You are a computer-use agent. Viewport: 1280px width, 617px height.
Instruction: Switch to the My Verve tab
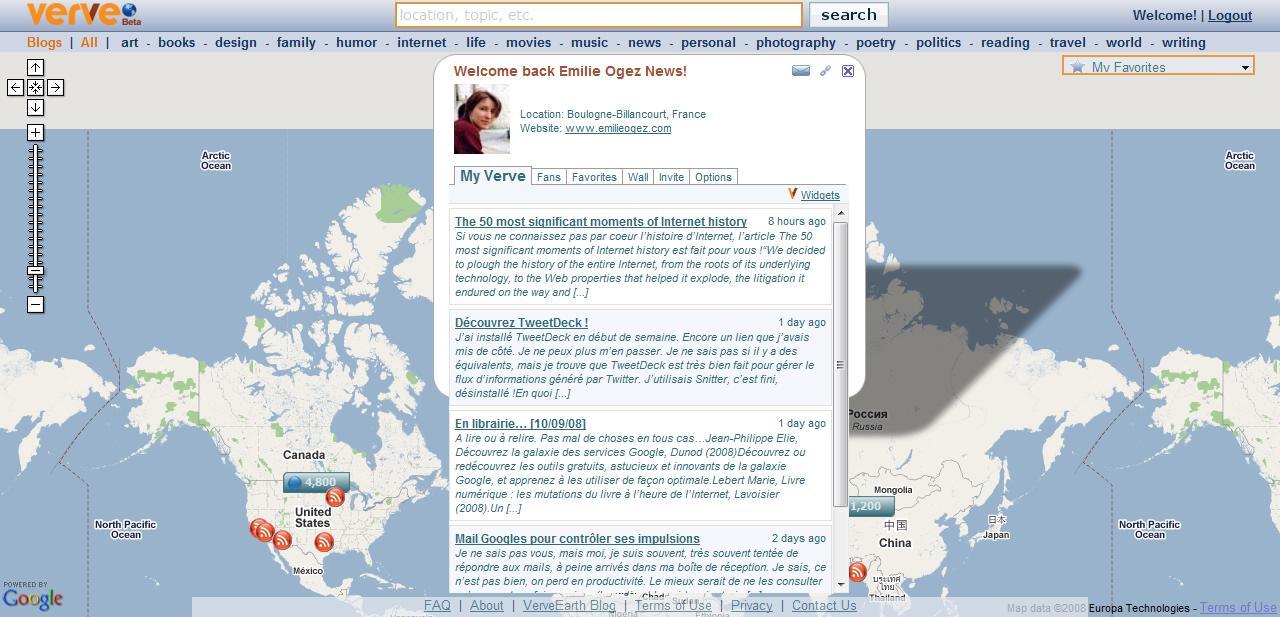(492, 175)
